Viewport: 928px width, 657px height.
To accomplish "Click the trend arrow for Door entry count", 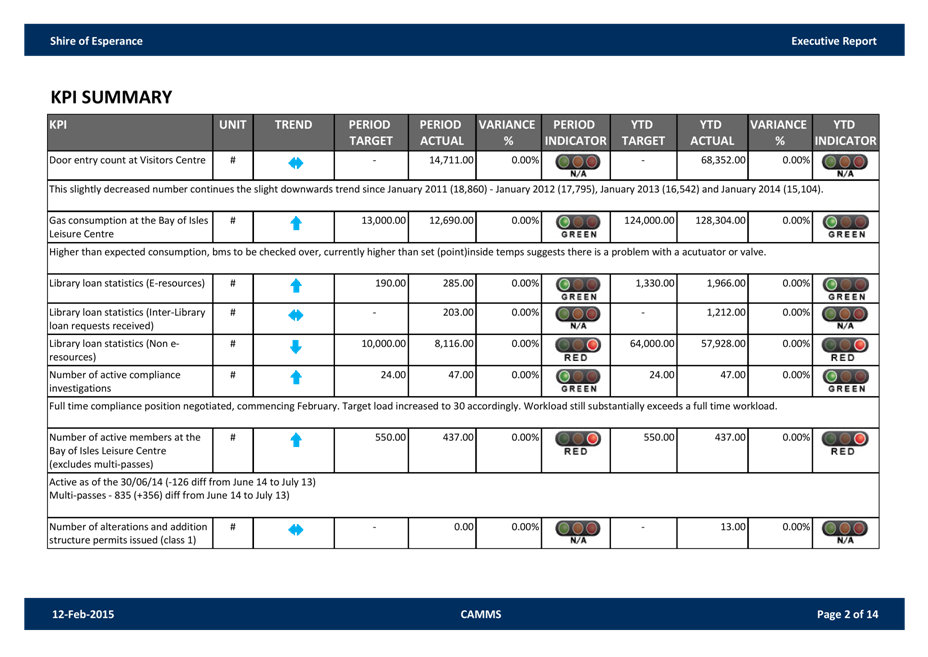I will pos(294,161).
